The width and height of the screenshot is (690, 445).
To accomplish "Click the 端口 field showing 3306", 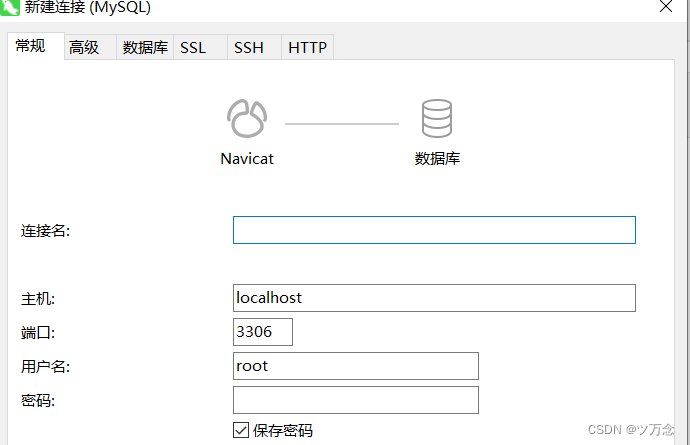I will click(x=263, y=332).
